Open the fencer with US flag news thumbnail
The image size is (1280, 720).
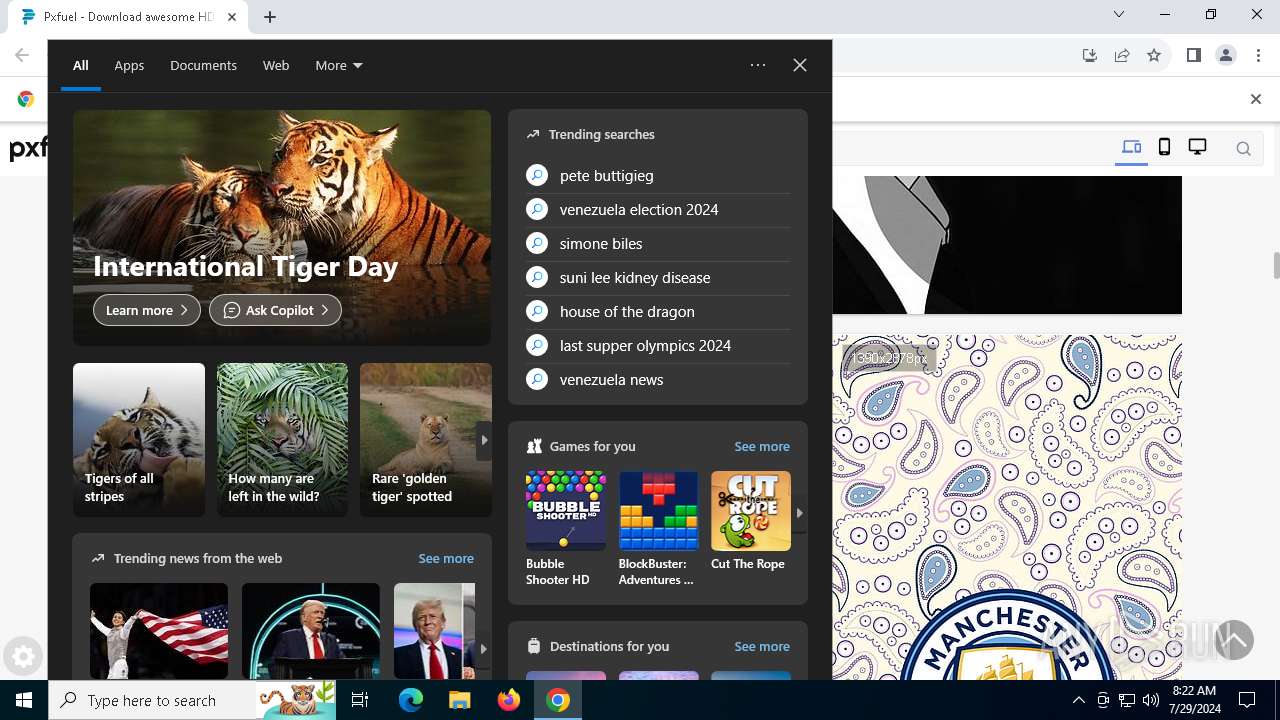159,631
